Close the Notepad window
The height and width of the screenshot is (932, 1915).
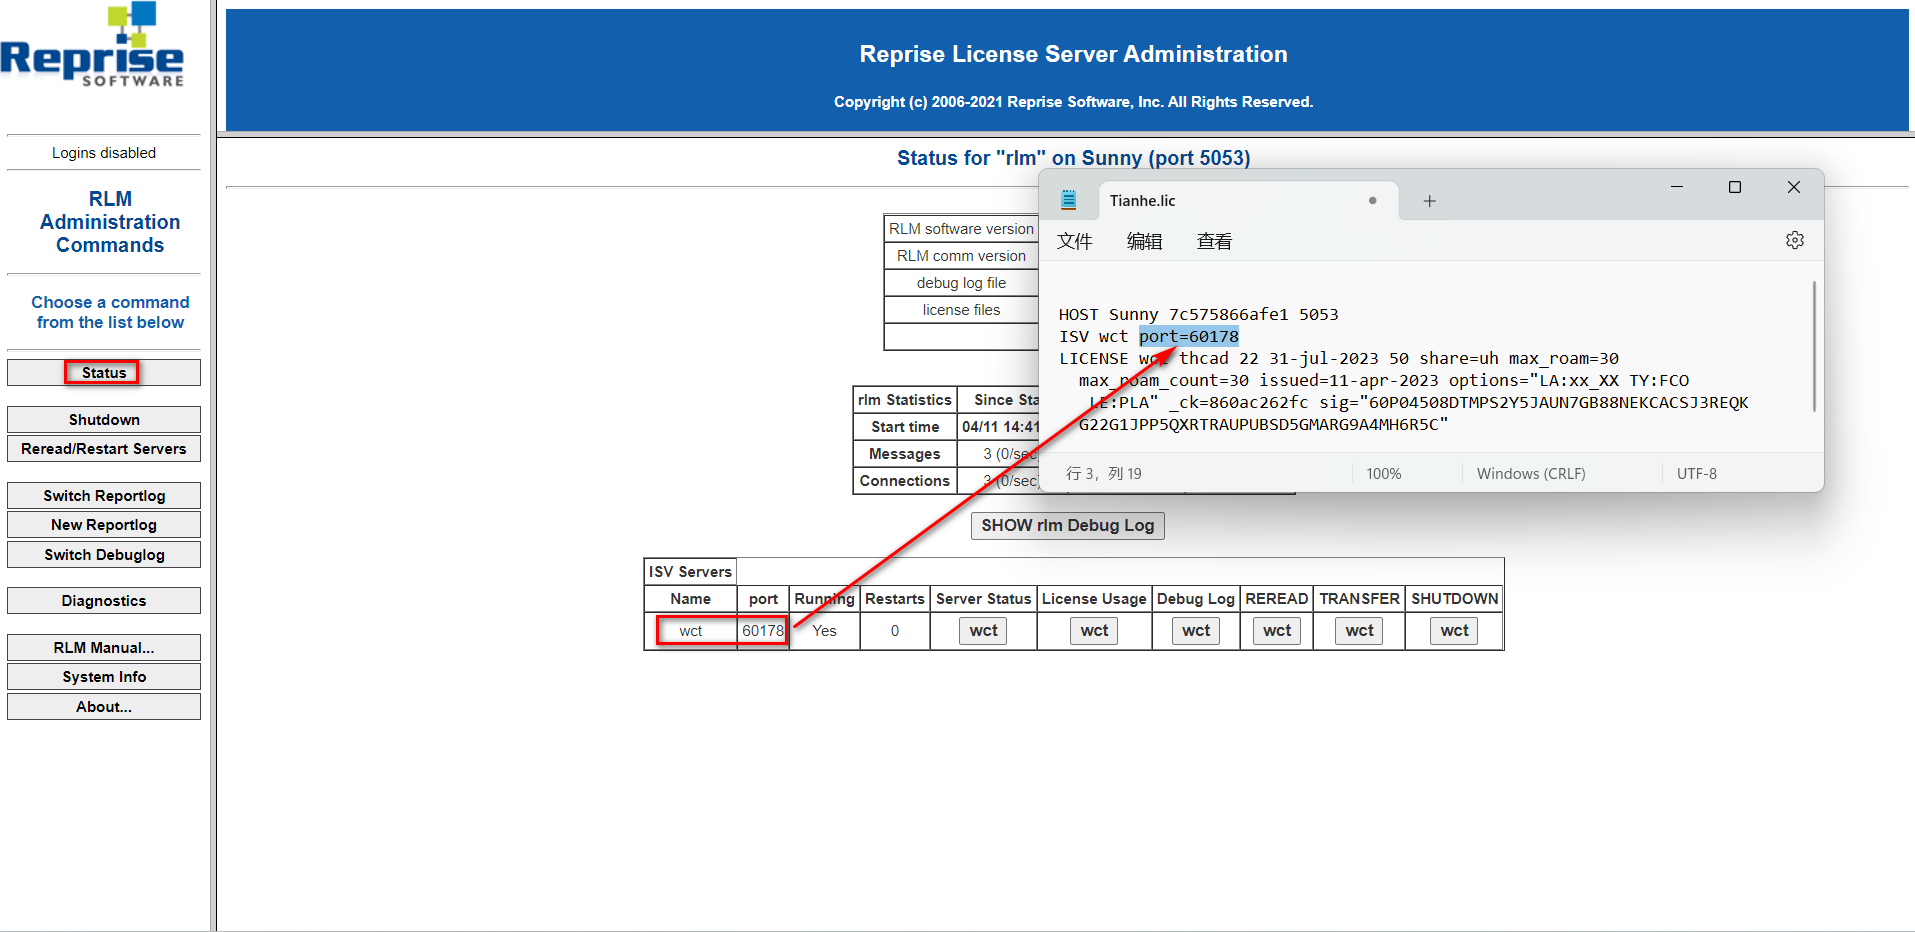click(1794, 187)
